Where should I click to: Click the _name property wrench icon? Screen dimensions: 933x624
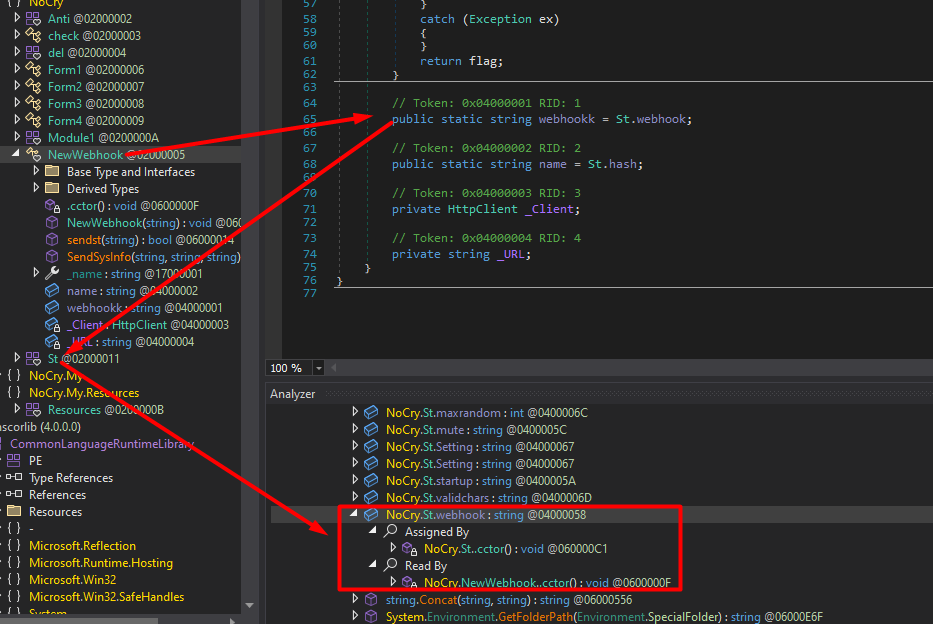click(53, 274)
